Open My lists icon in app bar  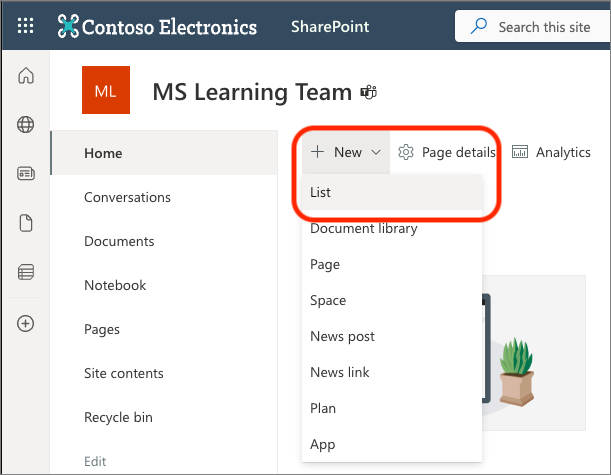(x=26, y=272)
